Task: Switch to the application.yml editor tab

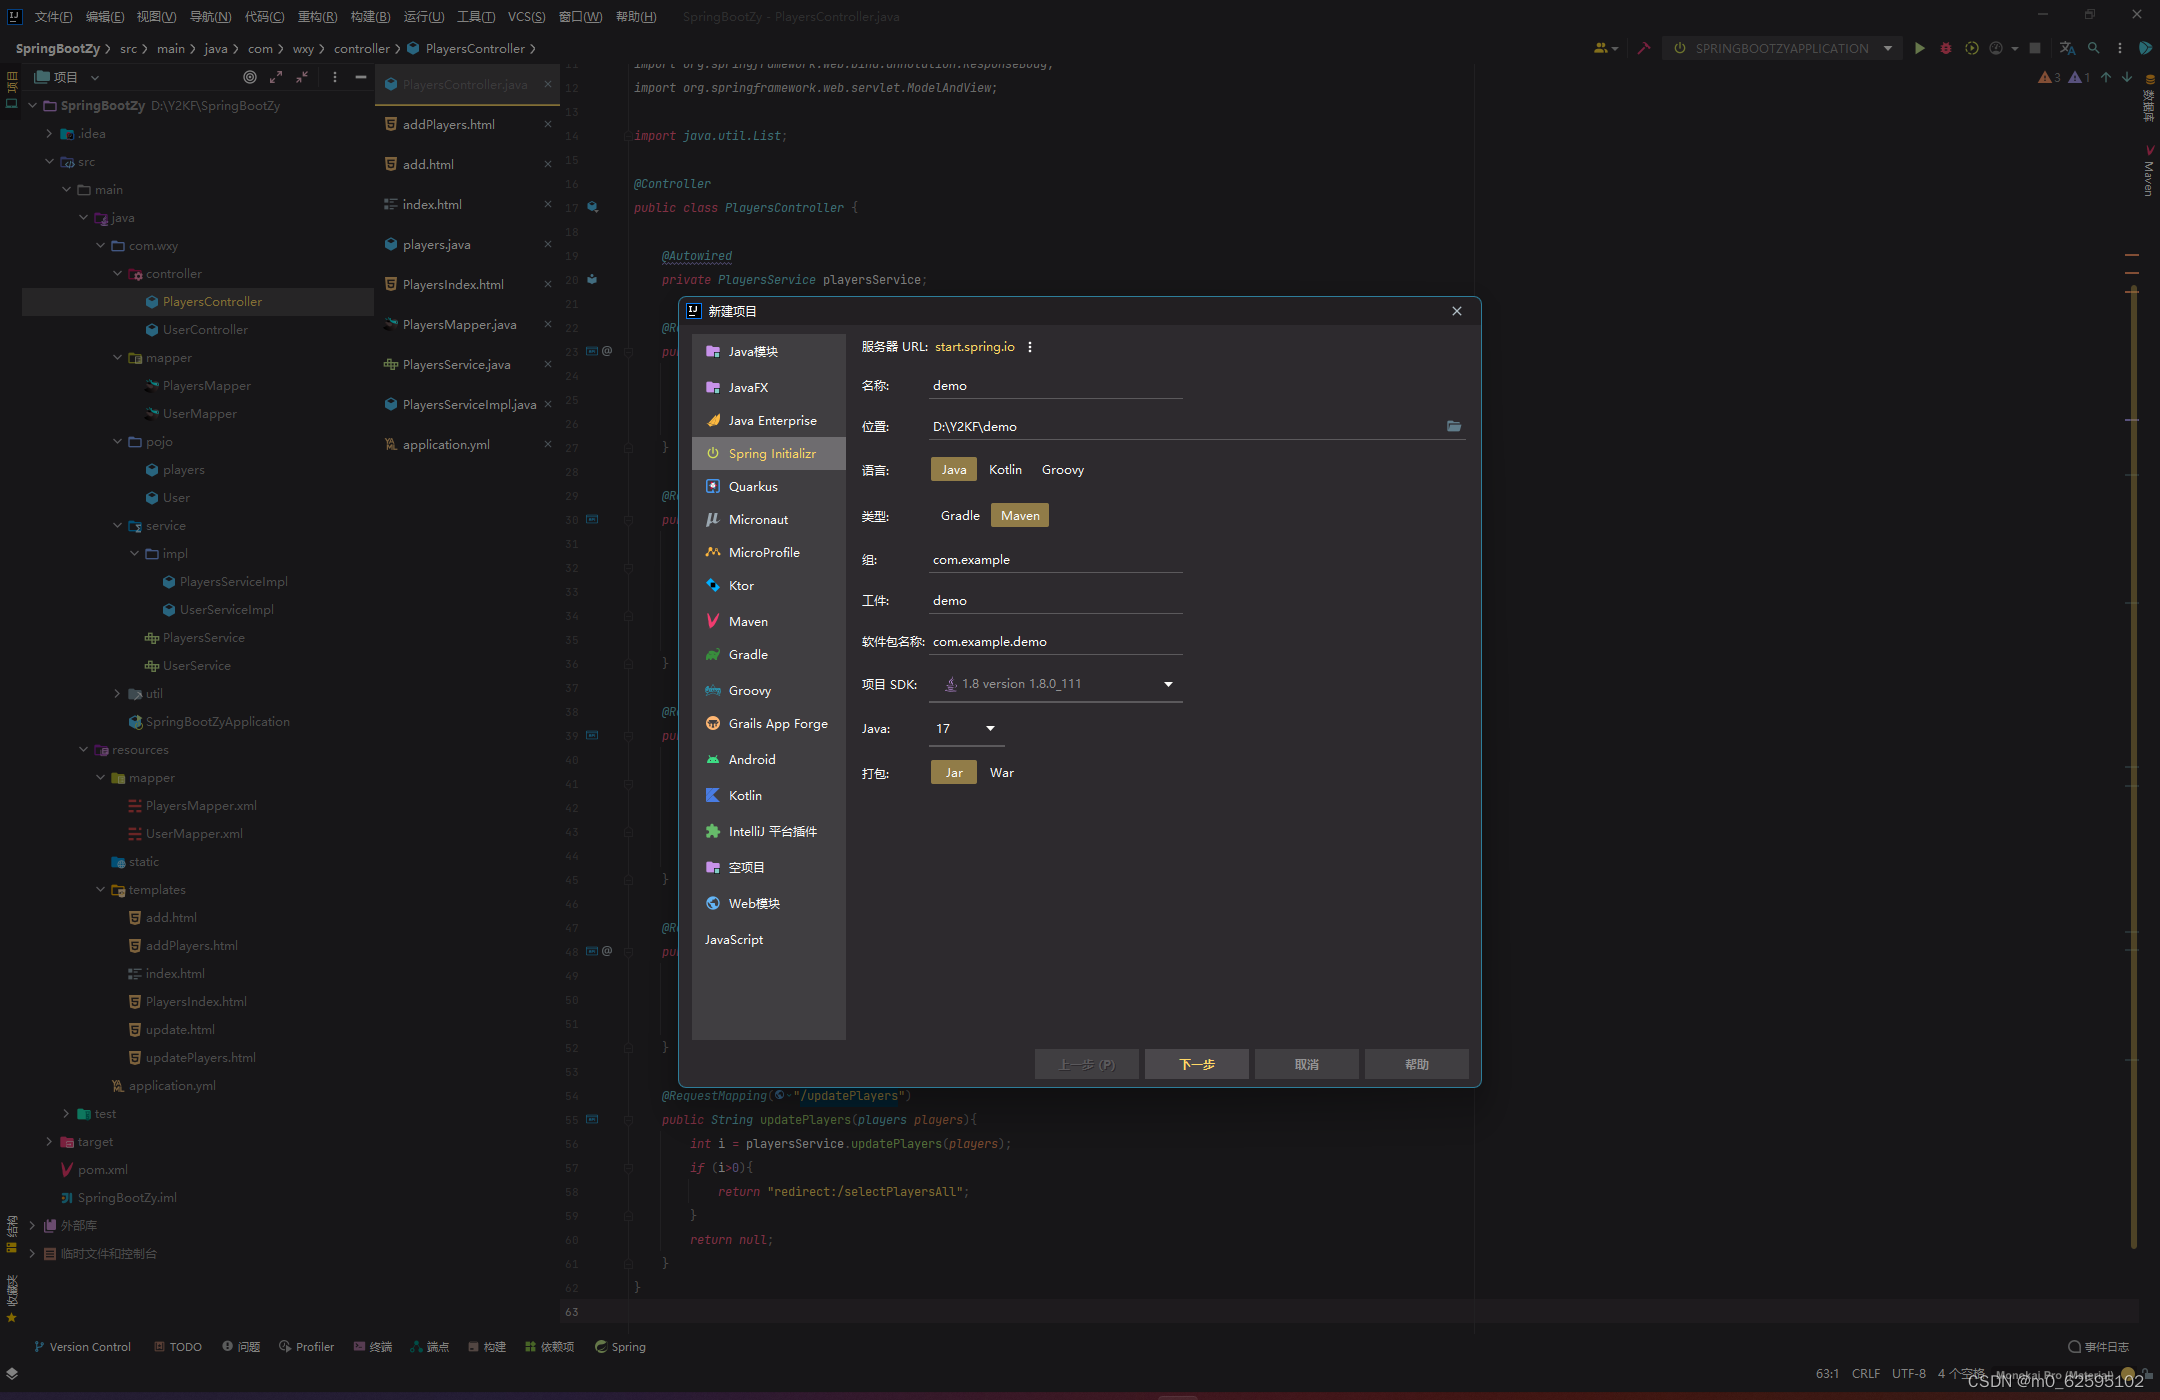Action: [x=446, y=445]
